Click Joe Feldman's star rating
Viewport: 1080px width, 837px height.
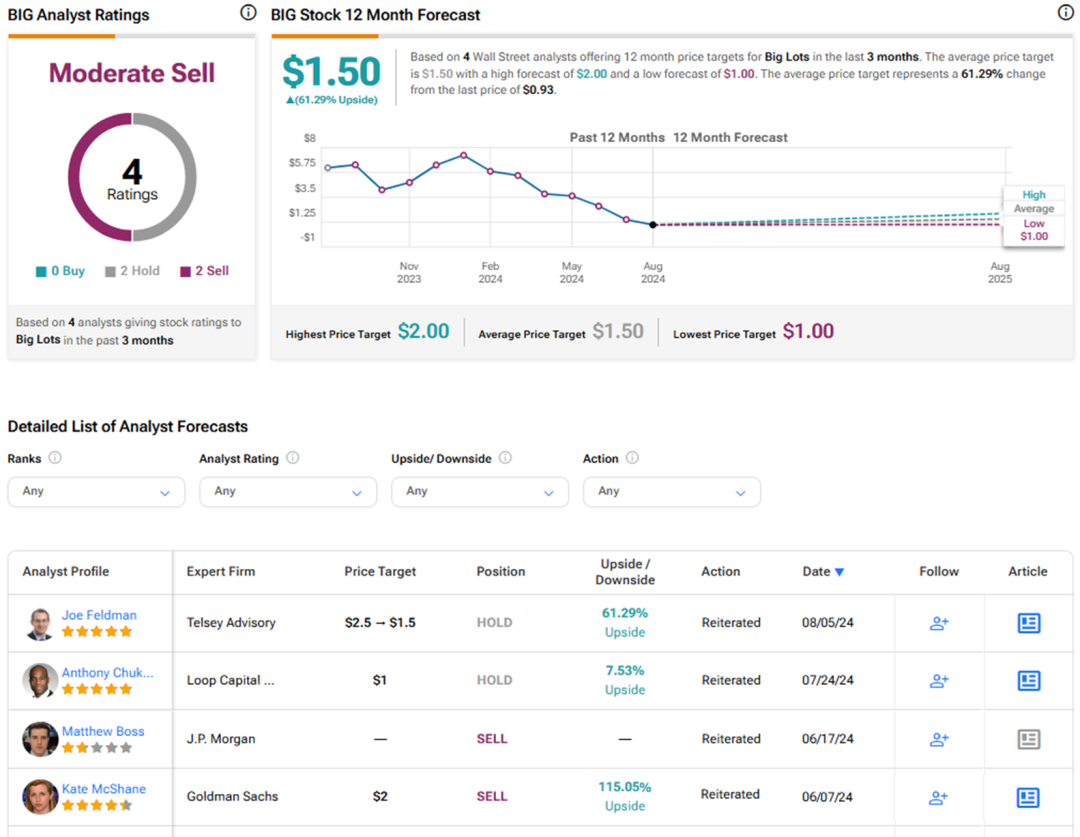click(96, 631)
